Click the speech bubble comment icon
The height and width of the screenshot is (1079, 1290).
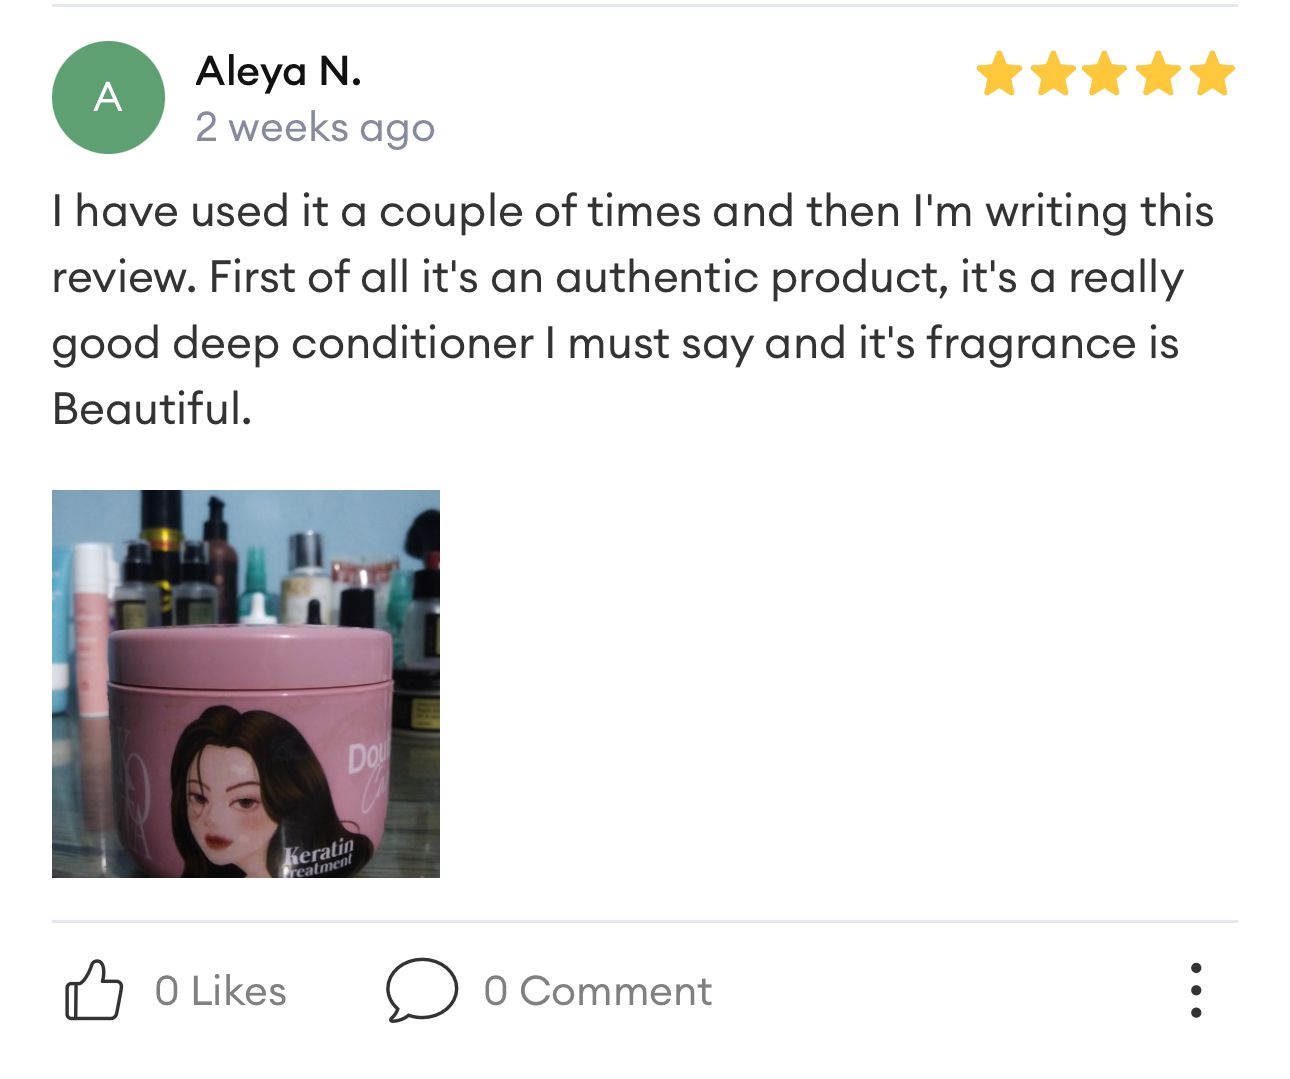pos(421,990)
